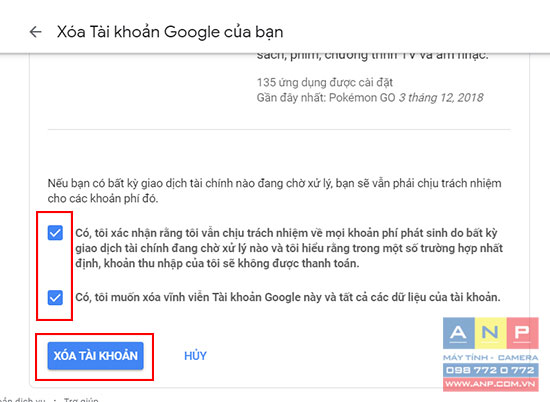
Task: Click the WWW.ANP.COM.VN watermark address
Action: click(491, 384)
